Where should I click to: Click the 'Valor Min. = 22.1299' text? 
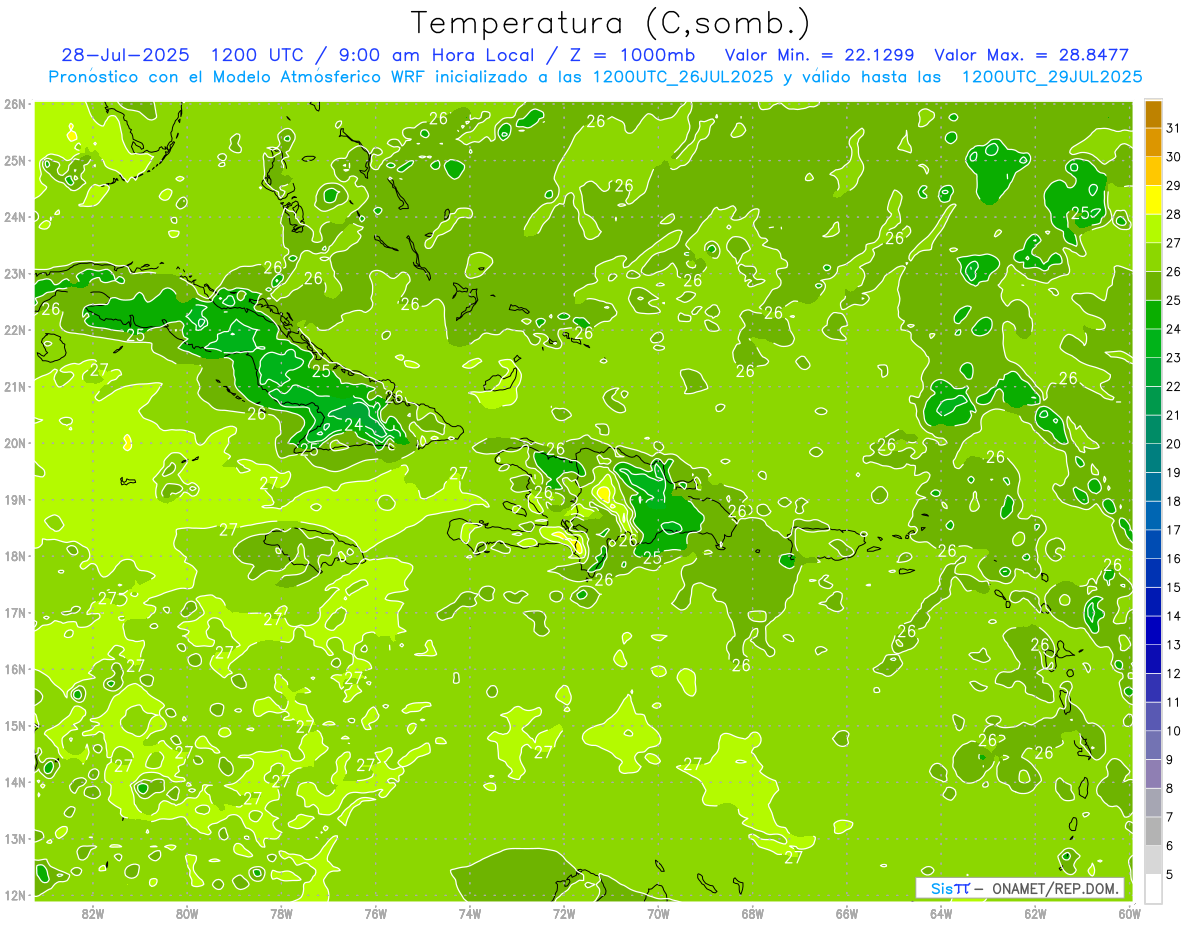820,55
